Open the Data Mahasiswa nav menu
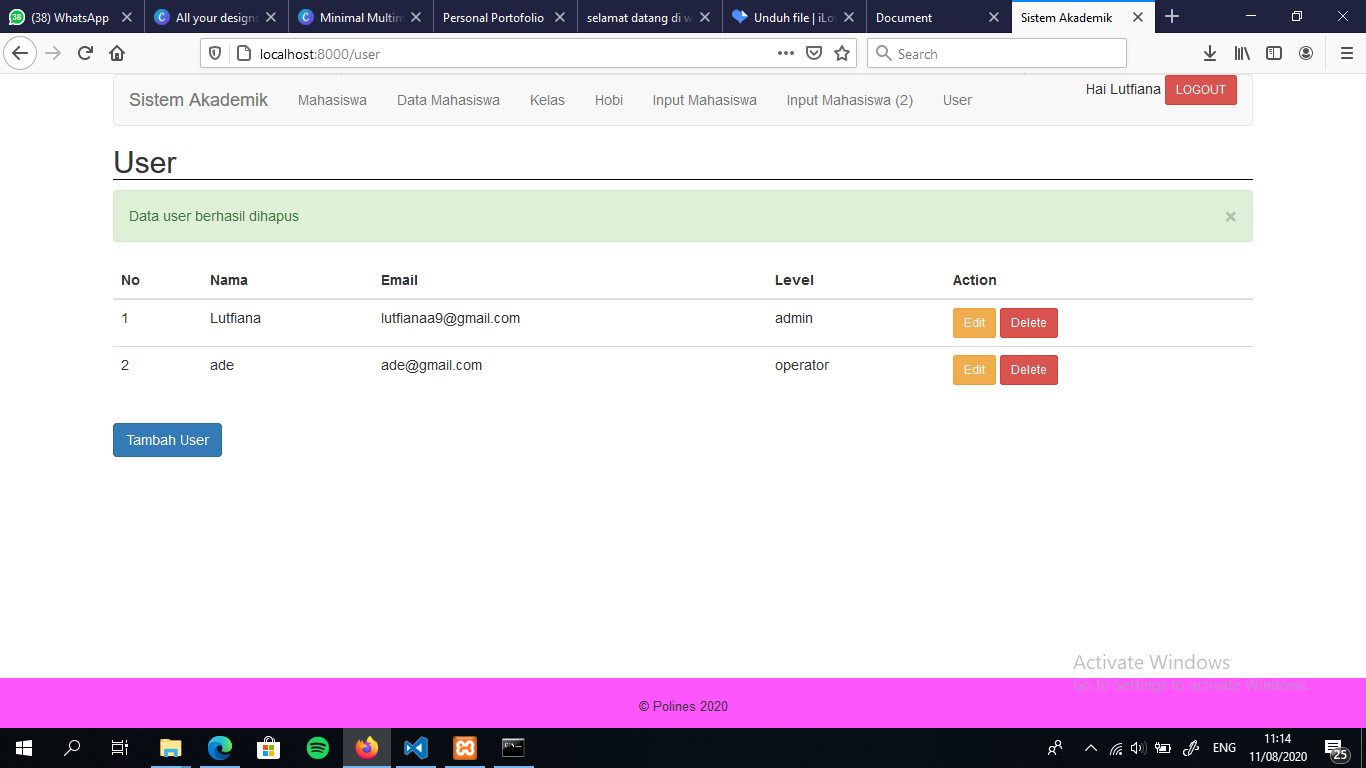Viewport: 1366px width, 768px height. [x=448, y=100]
